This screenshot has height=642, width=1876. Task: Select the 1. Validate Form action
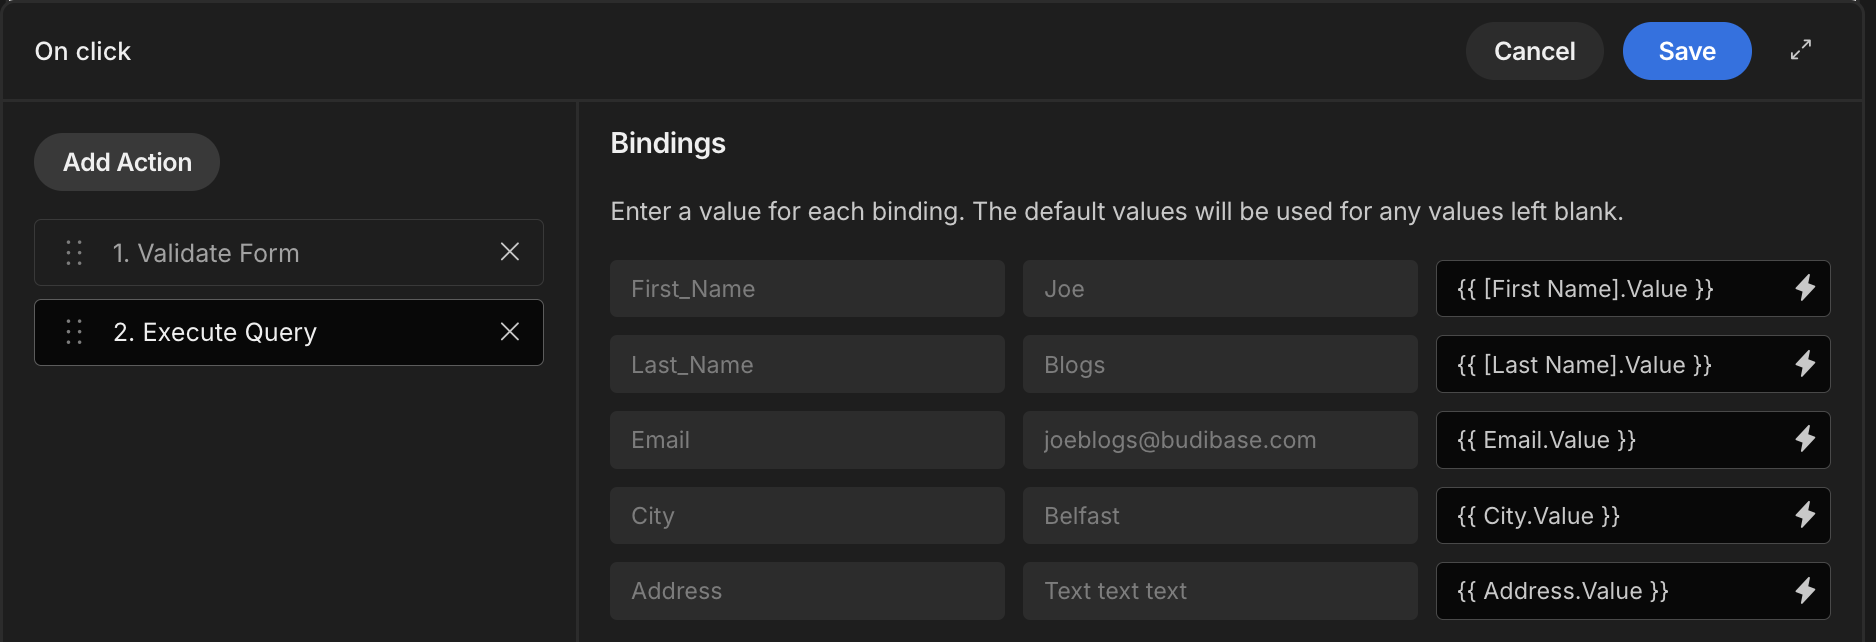click(x=289, y=253)
